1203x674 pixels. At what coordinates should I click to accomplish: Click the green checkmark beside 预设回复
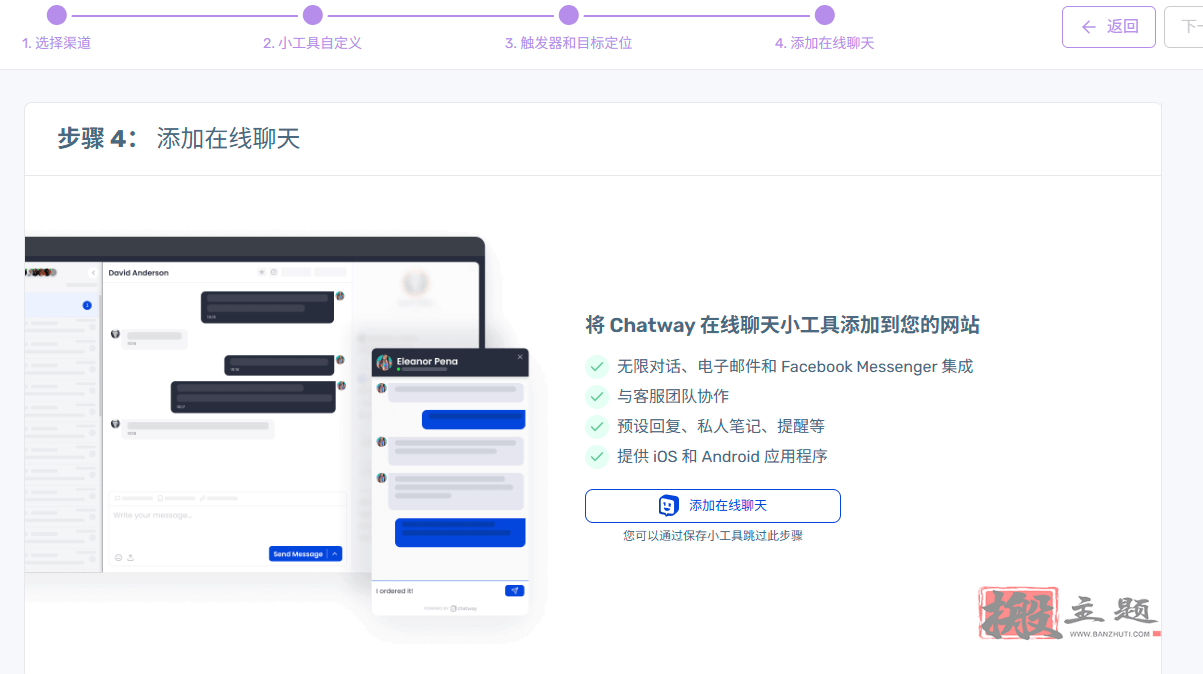coord(597,427)
